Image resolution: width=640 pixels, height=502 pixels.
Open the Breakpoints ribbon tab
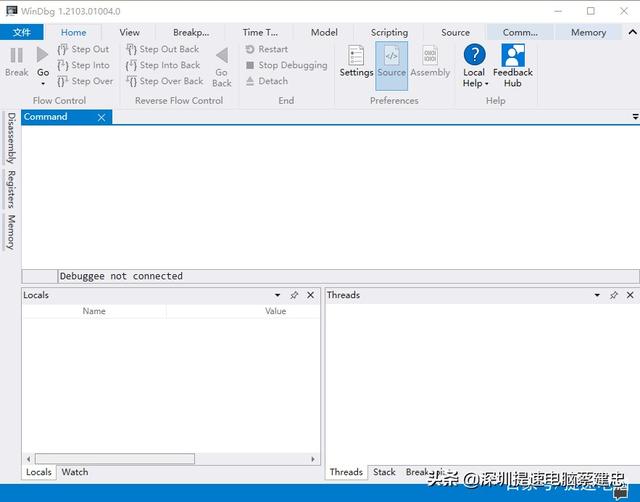[x=191, y=32]
